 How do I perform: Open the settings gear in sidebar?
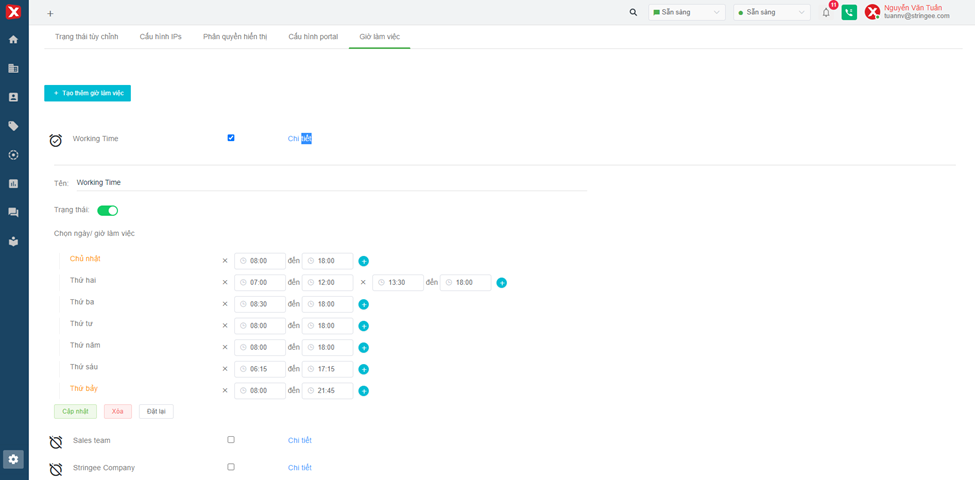(13, 459)
